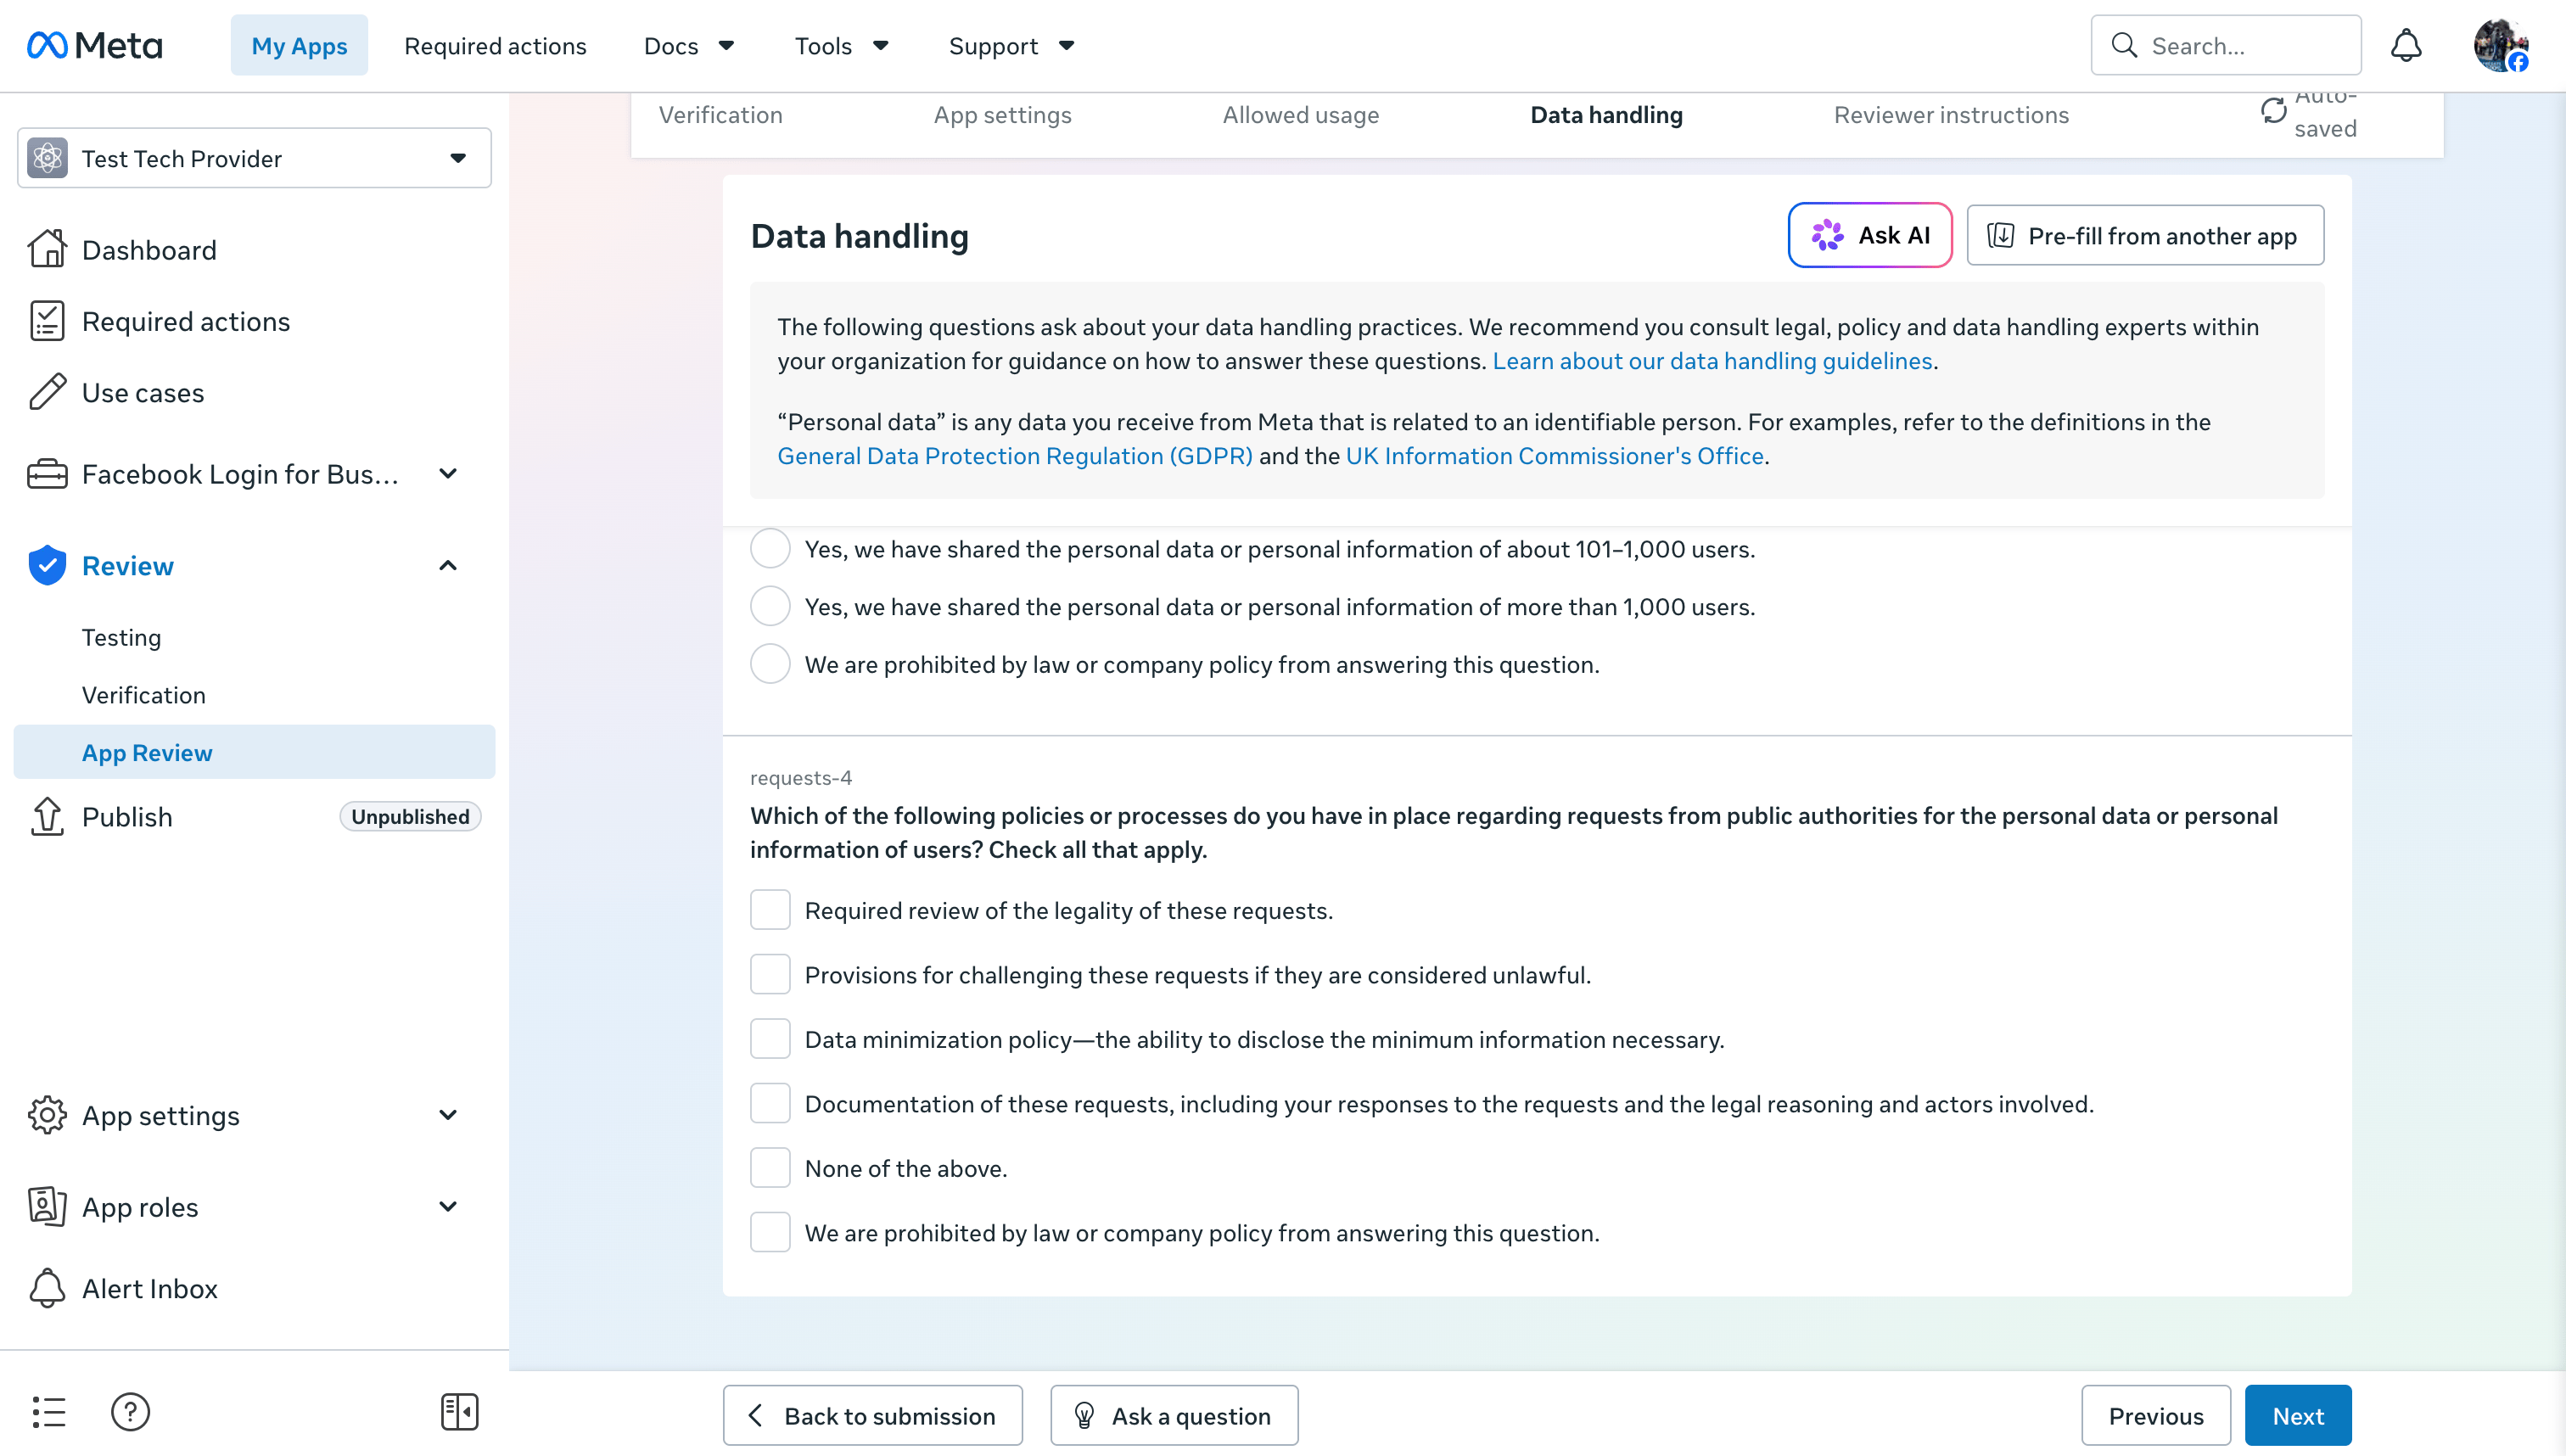Collapse sidebar with panel toggle icon

pyautogui.click(x=459, y=1412)
